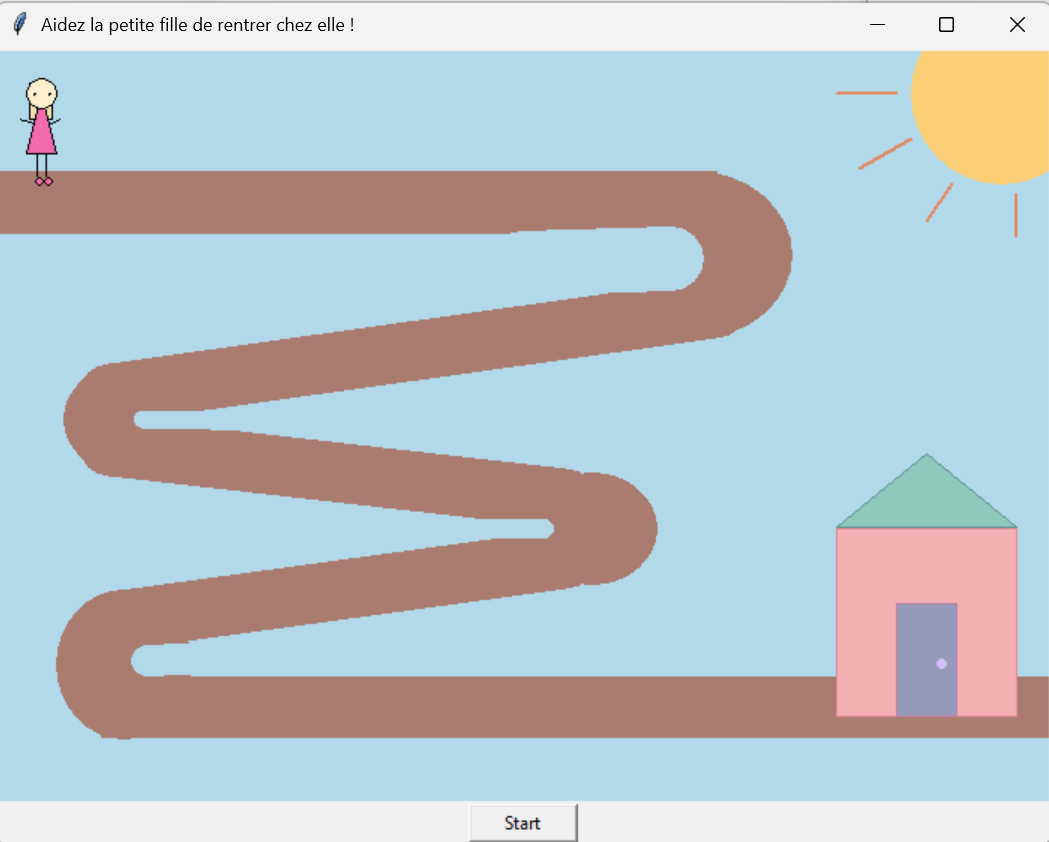
Task: Click the round doorknob on the door
Action: [941, 664]
